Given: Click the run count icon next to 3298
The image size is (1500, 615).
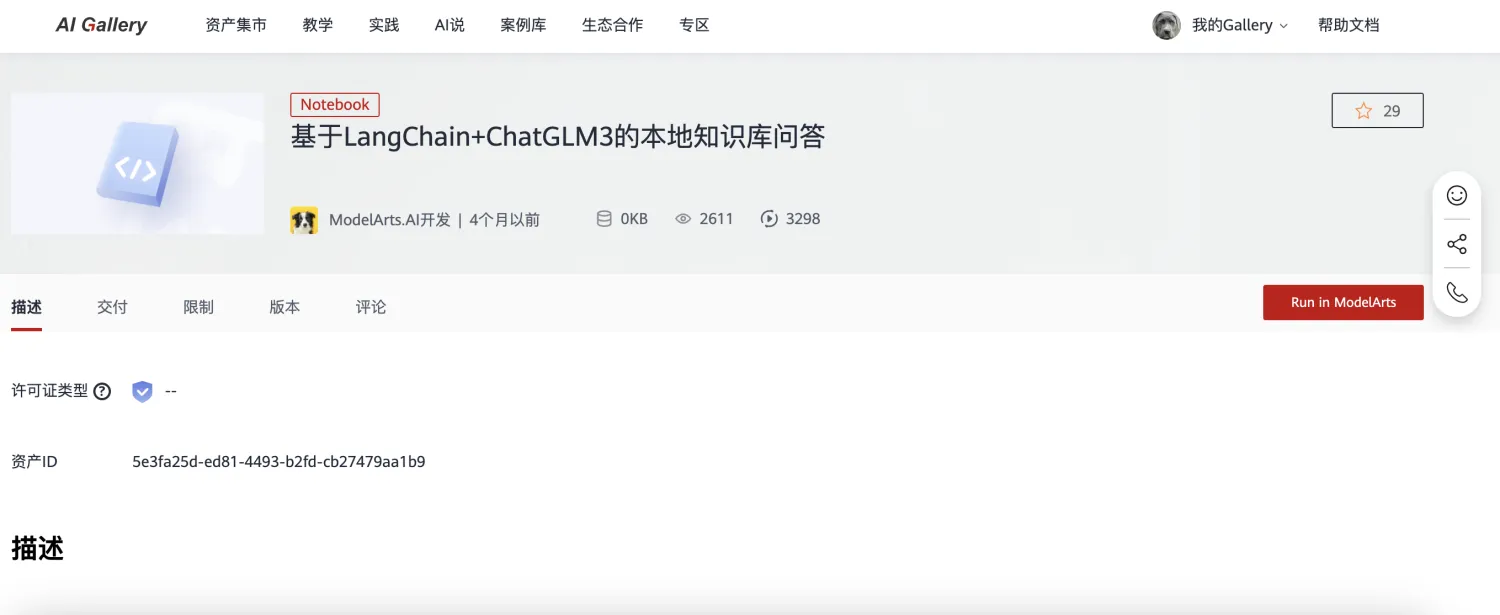Looking at the screenshot, I should click(769, 219).
